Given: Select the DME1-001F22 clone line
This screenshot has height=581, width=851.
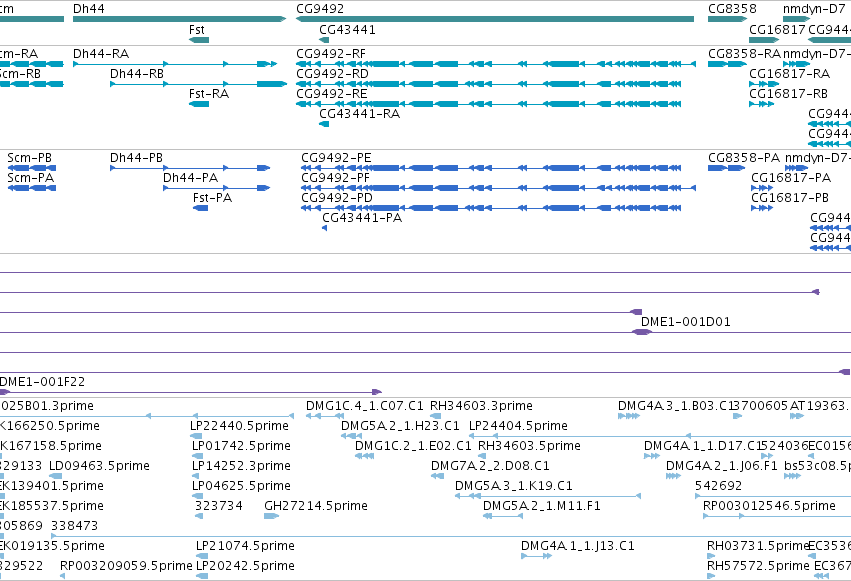Looking at the screenshot, I should 191,392.
